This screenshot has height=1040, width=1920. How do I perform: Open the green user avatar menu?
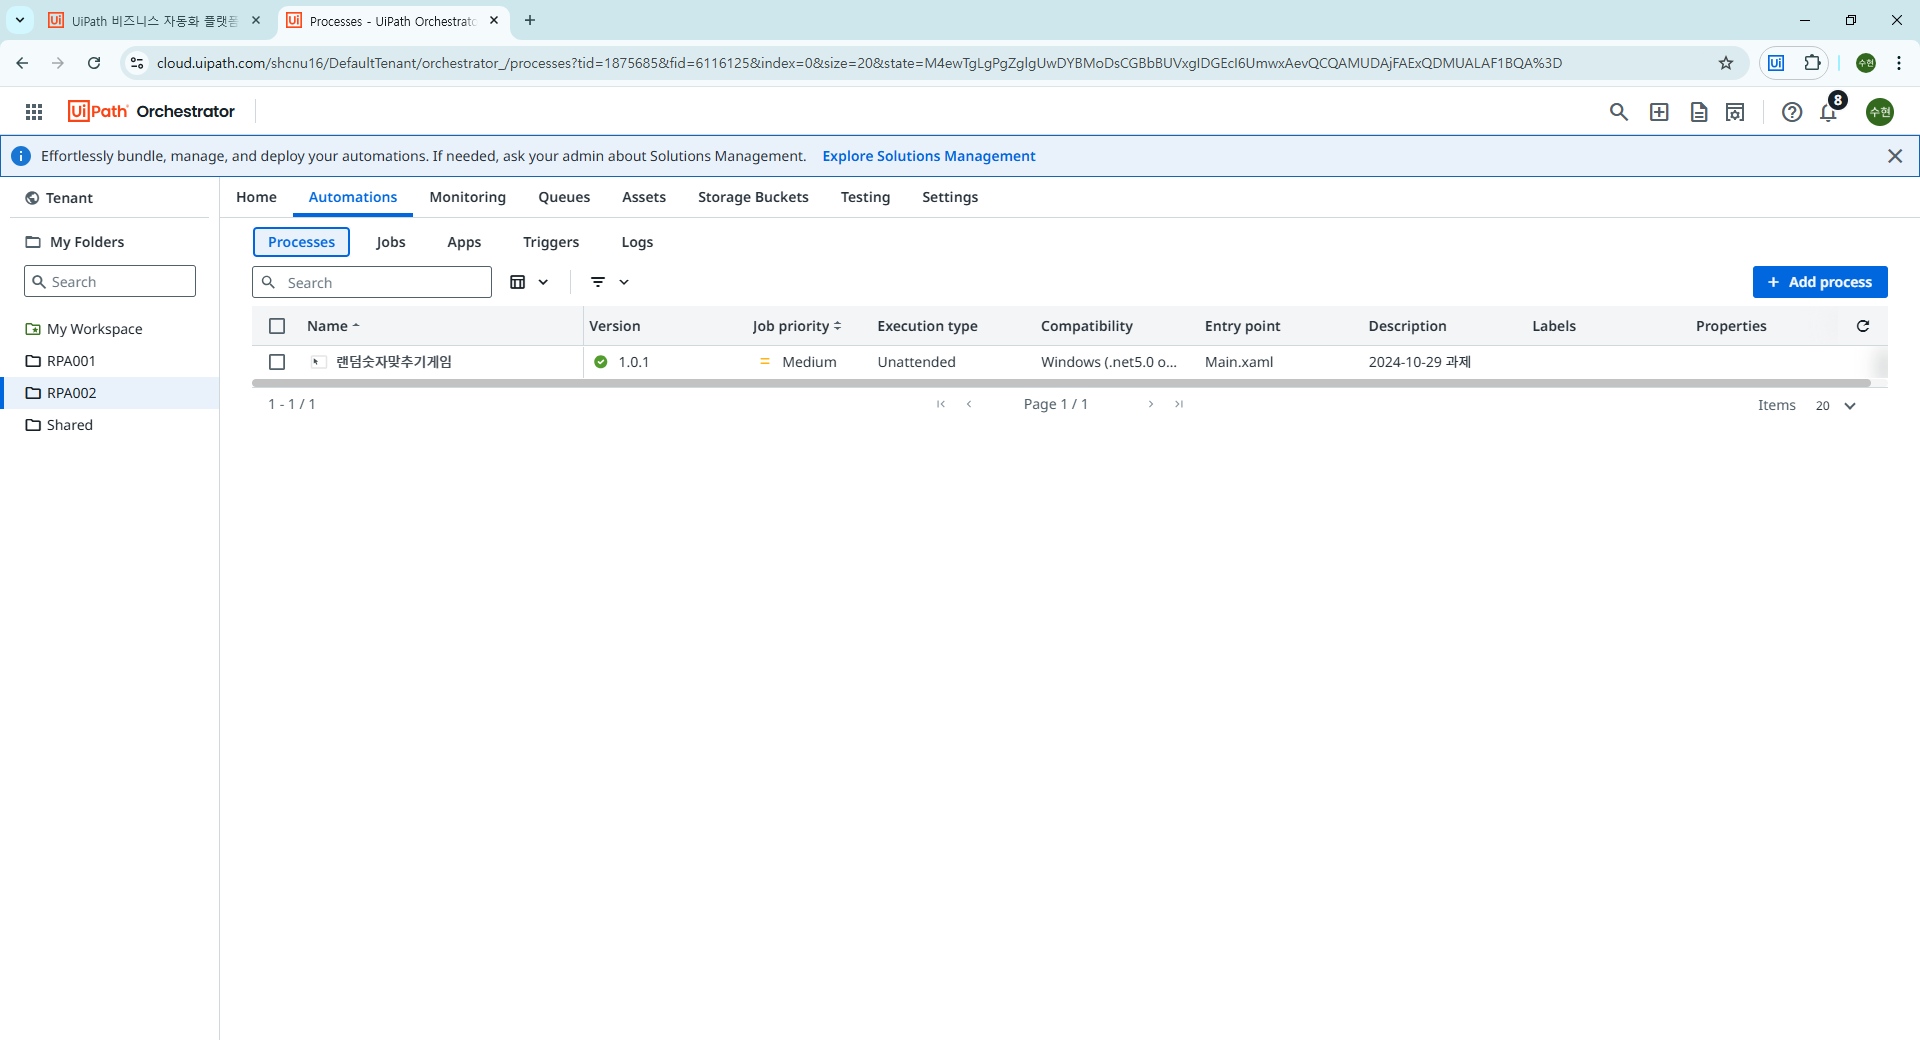pos(1880,112)
